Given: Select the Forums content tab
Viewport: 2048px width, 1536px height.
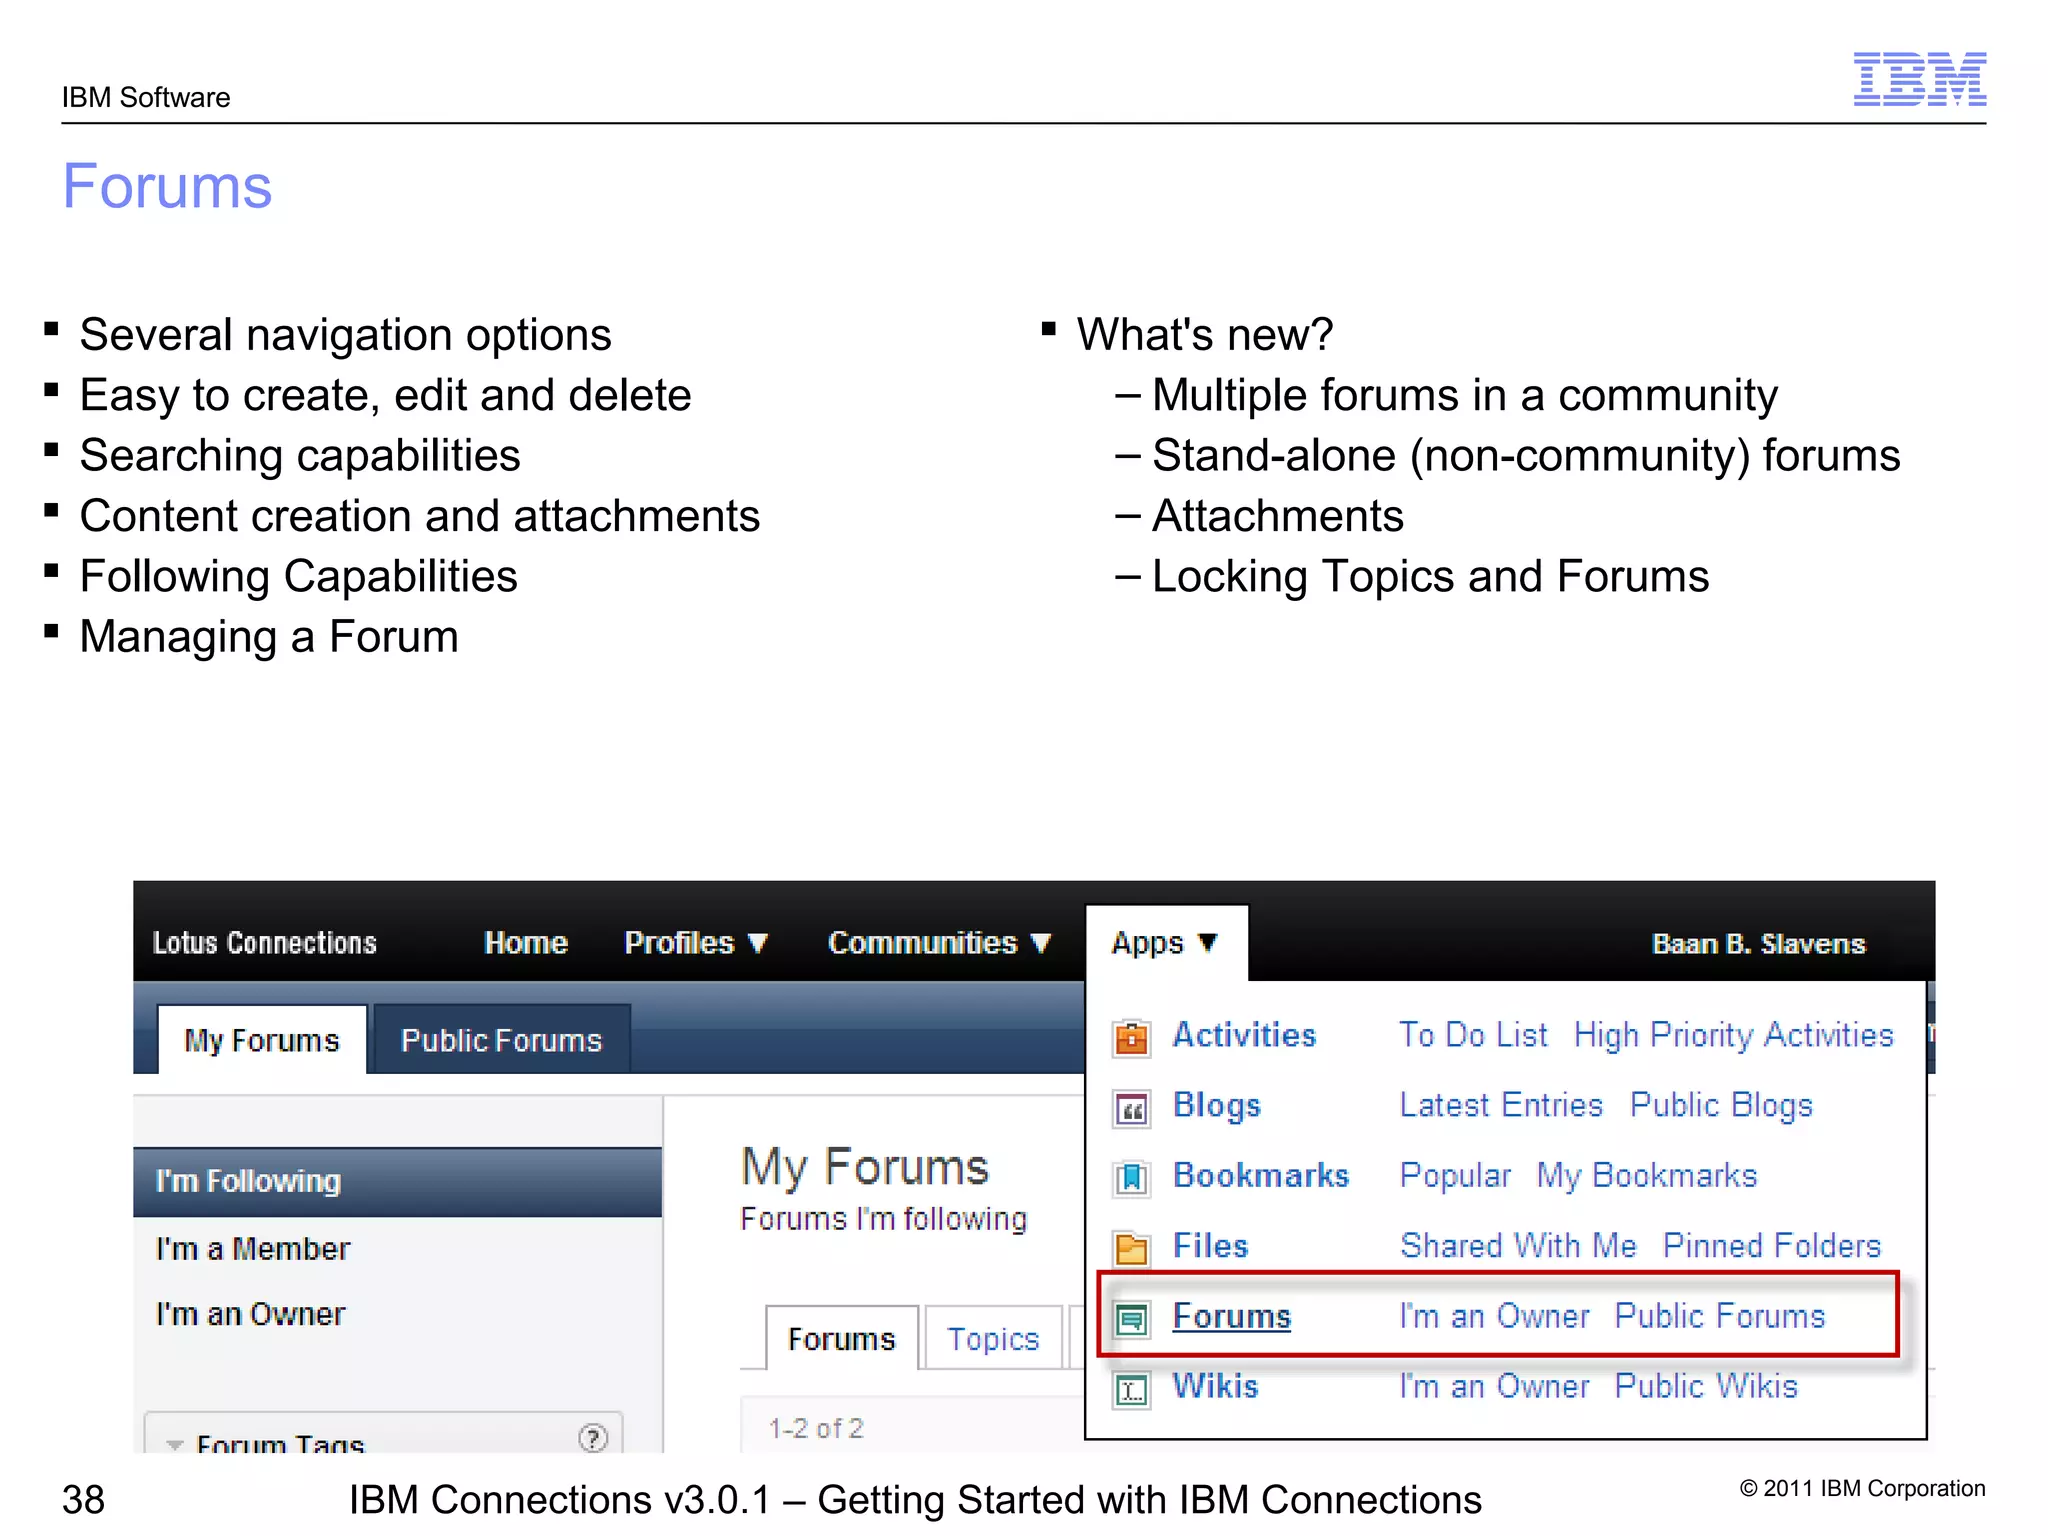Looking at the screenshot, I should [x=842, y=1338].
